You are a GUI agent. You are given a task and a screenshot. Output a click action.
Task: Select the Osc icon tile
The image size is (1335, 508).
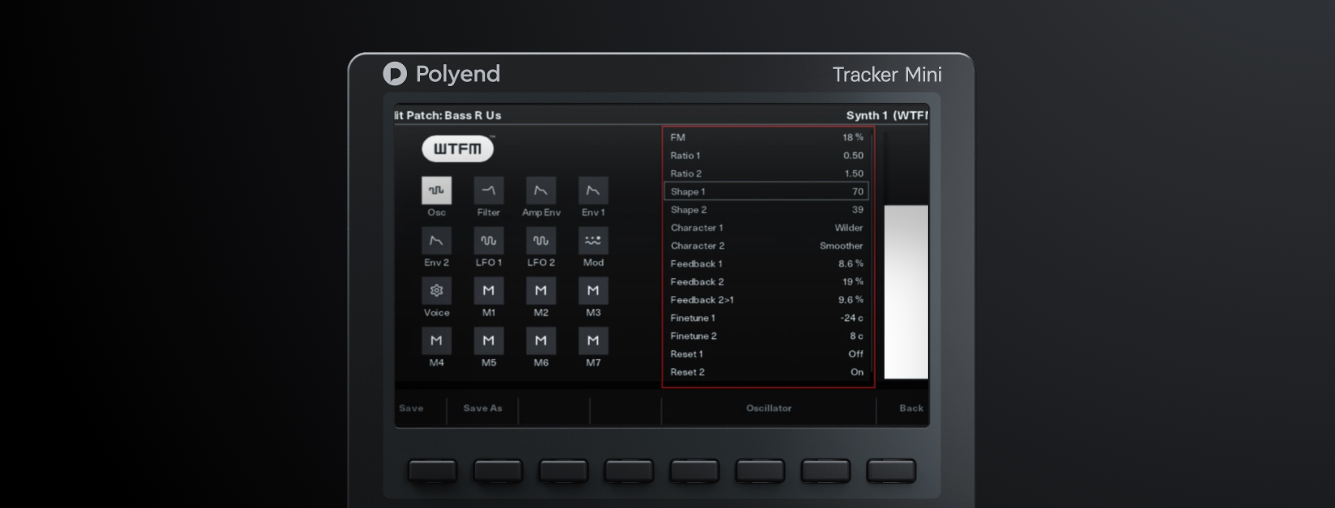pos(437,190)
